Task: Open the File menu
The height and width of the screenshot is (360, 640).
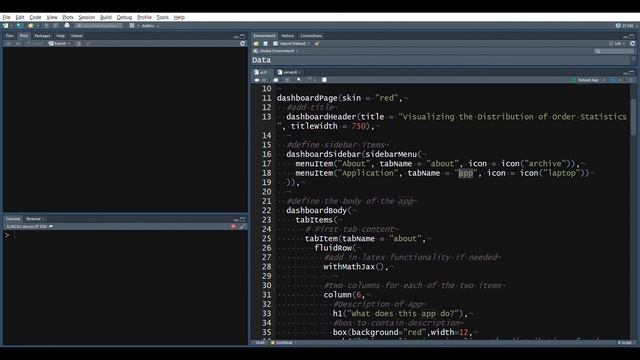Action: 6,17
